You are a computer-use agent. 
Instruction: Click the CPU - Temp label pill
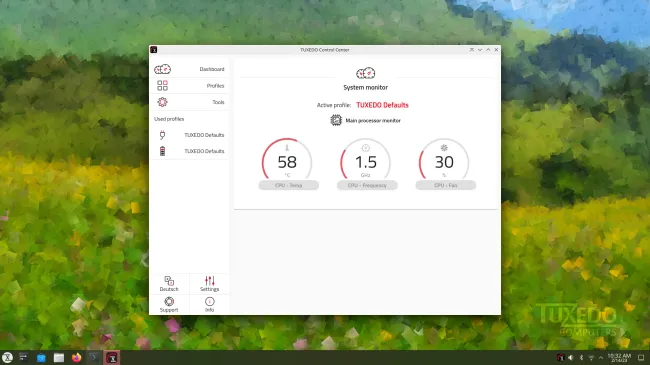click(x=289, y=185)
